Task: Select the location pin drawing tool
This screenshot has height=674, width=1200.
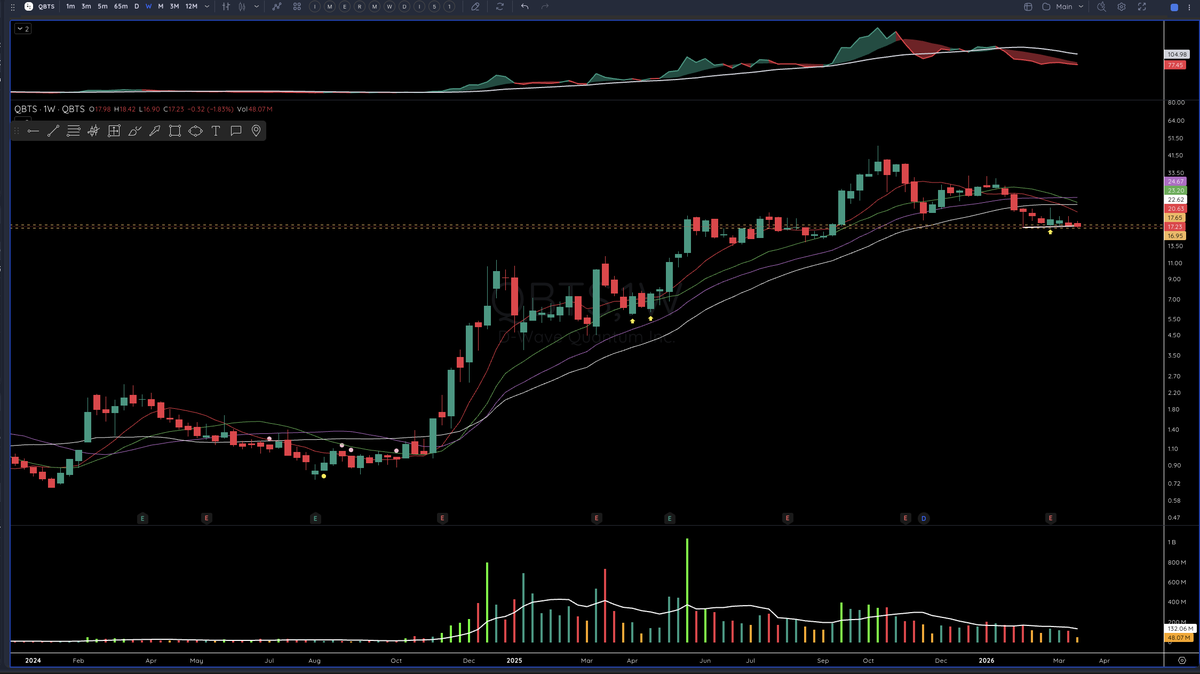Action: (x=256, y=131)
